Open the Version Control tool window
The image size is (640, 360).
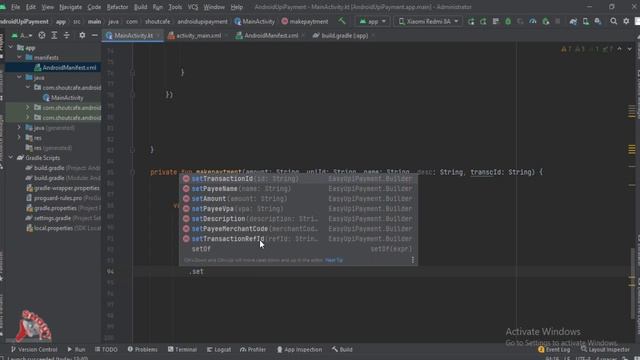[34, 349]
